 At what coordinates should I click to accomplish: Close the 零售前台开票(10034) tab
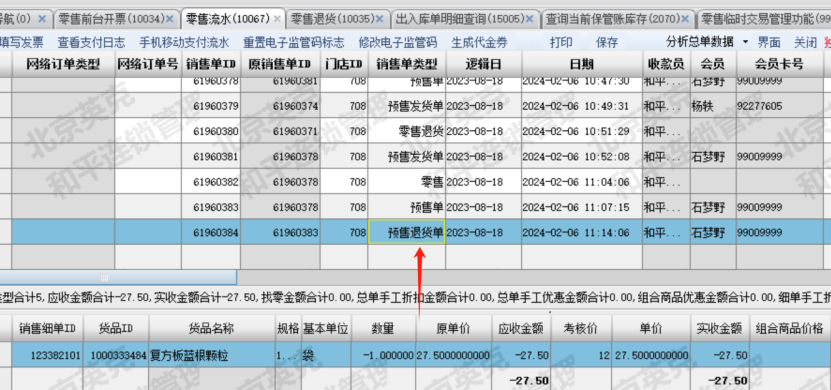170,20
